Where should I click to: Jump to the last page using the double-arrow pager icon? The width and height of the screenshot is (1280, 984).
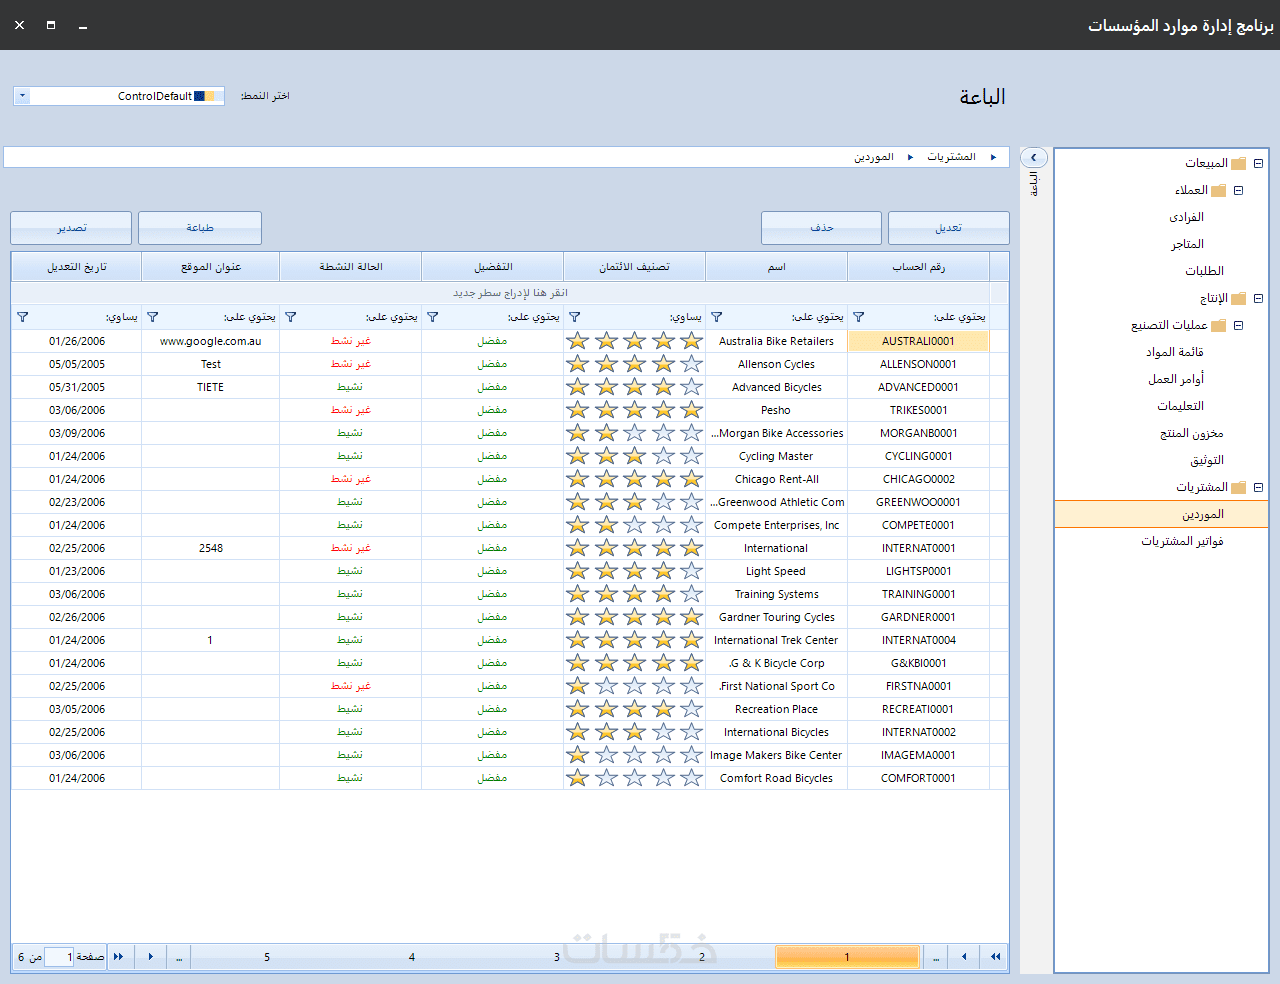(119, 957)
